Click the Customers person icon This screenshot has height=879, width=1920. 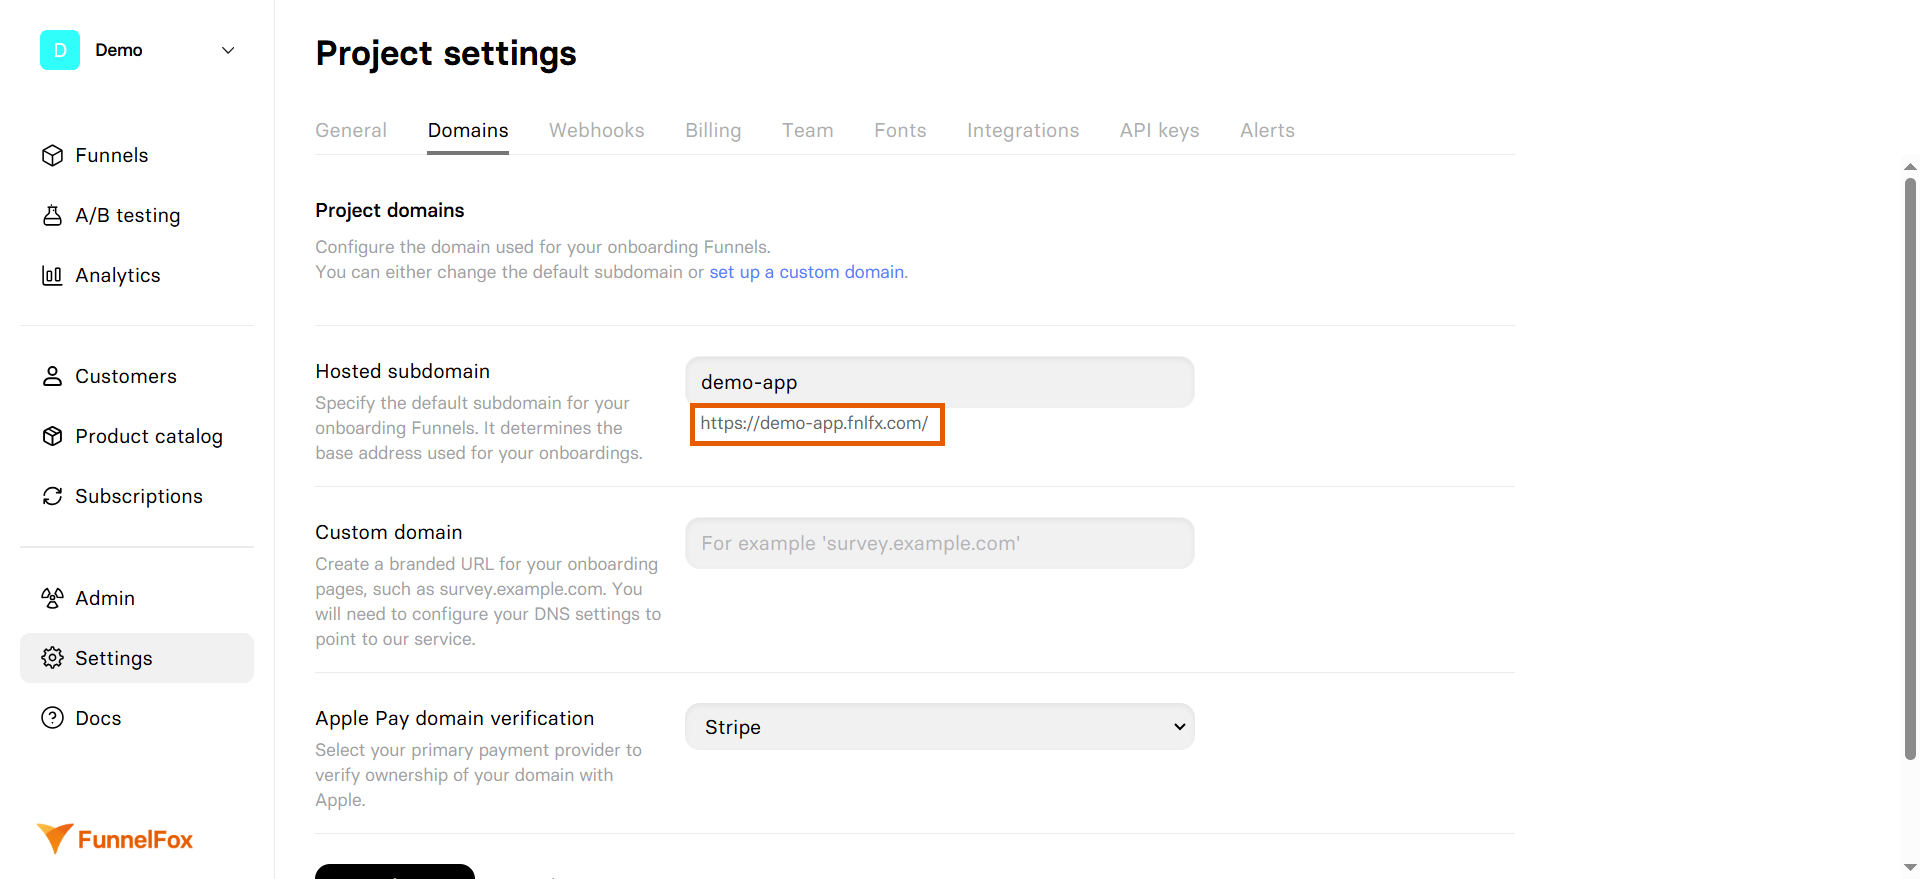click(52, 376)
